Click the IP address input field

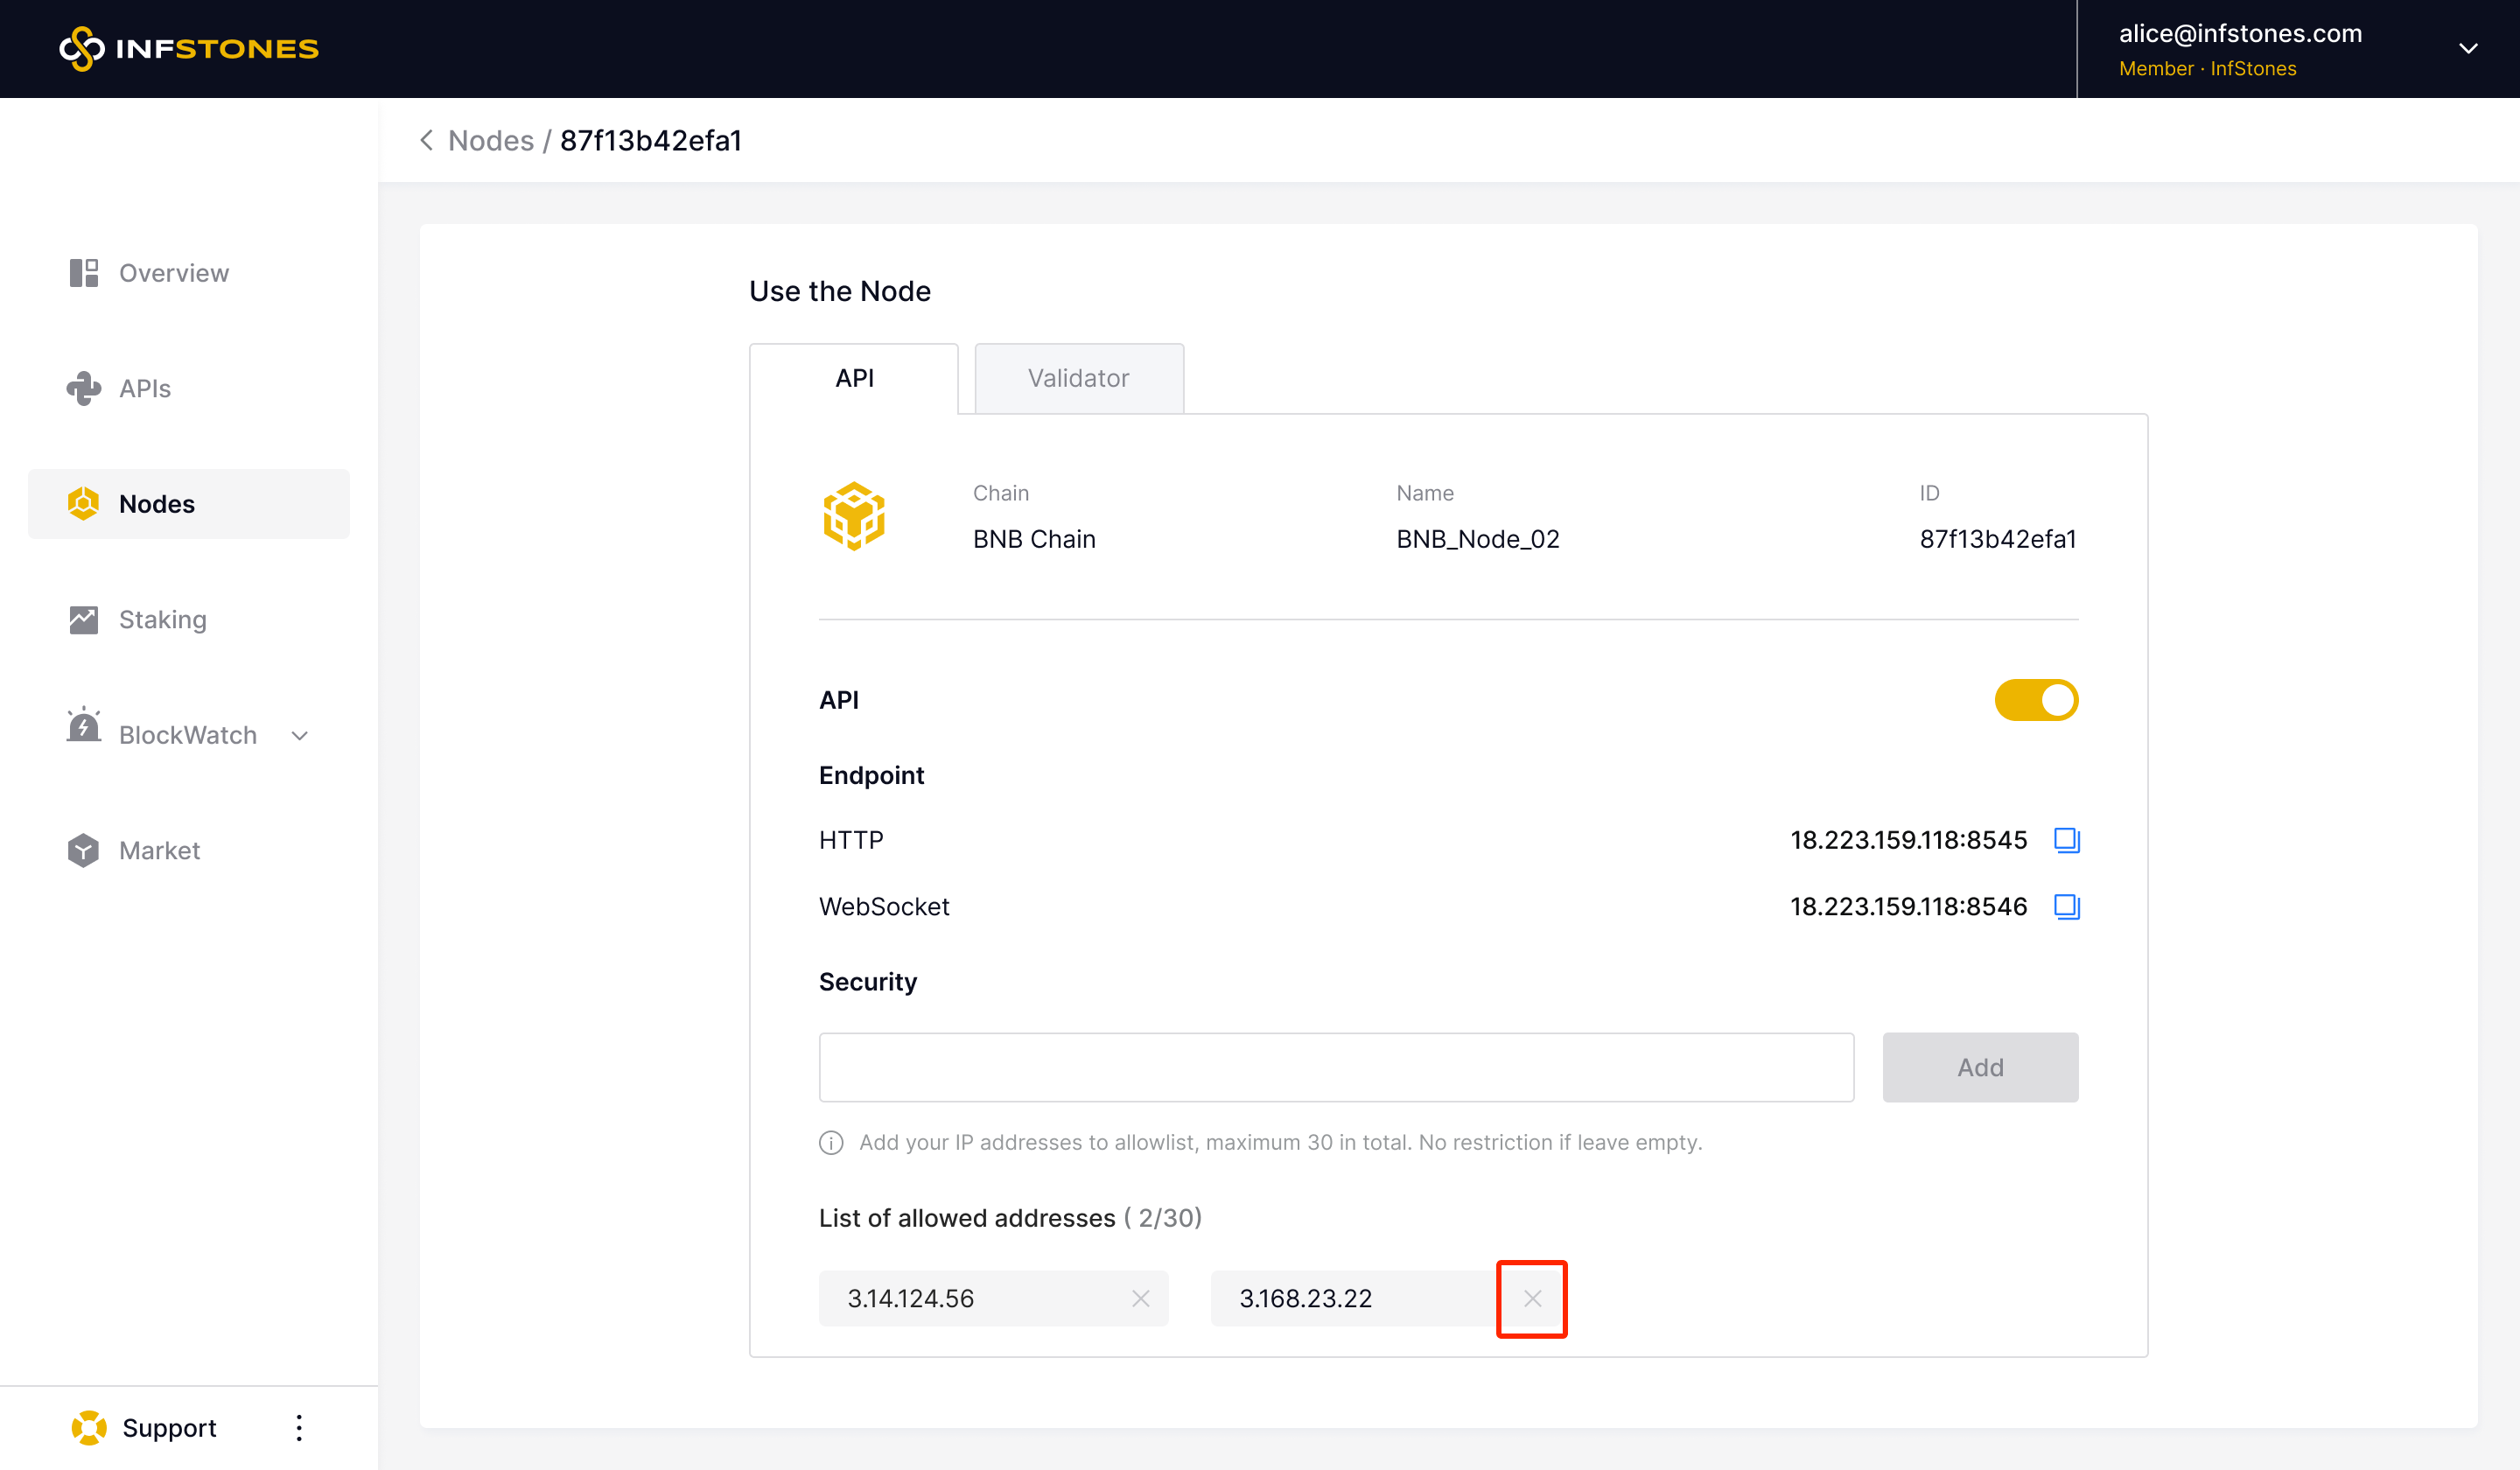coord(1336,1067)
